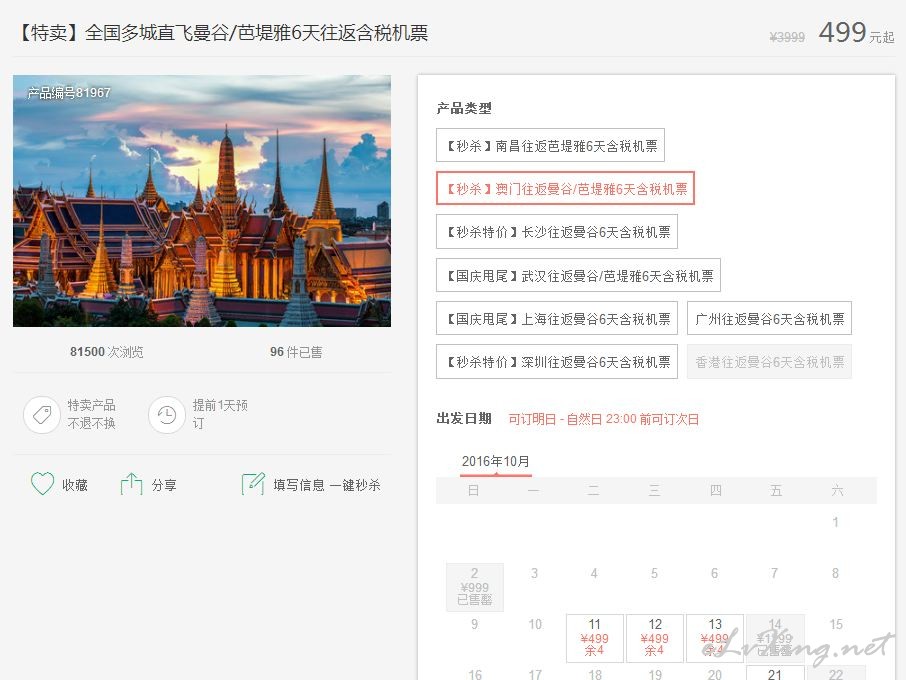
Task: Click 分享 share link text
Action: pos(164,485)
